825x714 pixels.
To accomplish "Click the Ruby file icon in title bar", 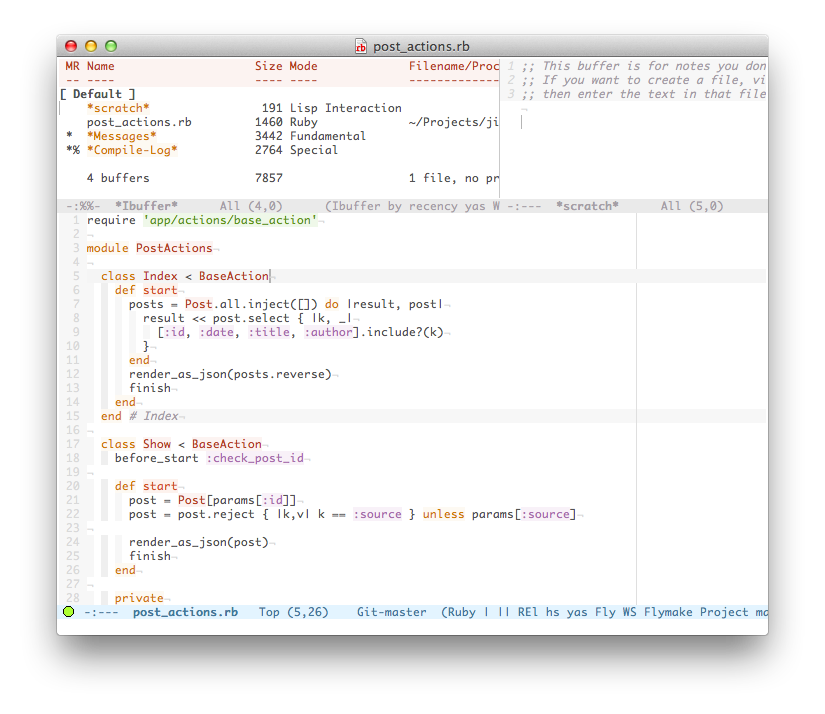I will tap(361, 46).
